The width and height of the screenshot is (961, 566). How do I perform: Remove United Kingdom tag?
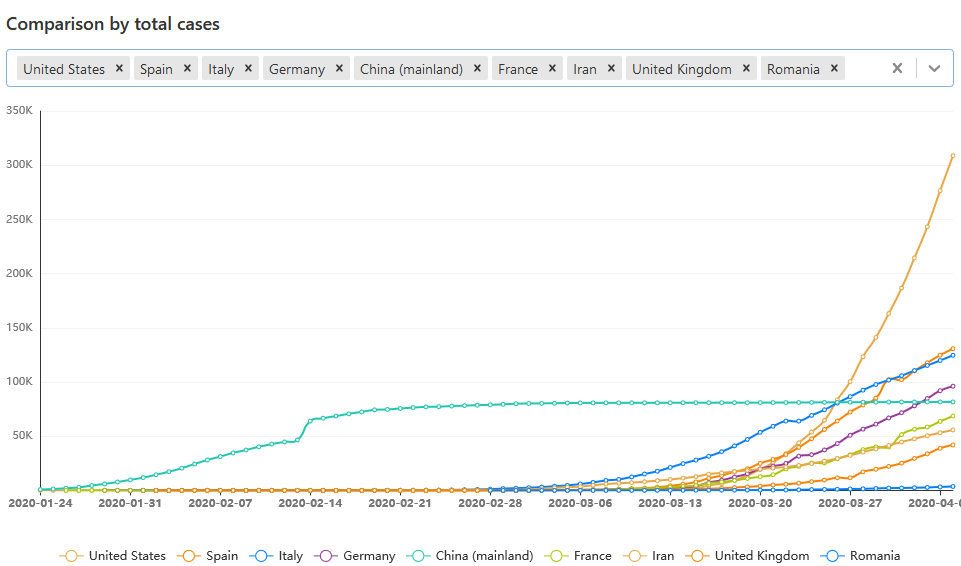click(746, 69)
